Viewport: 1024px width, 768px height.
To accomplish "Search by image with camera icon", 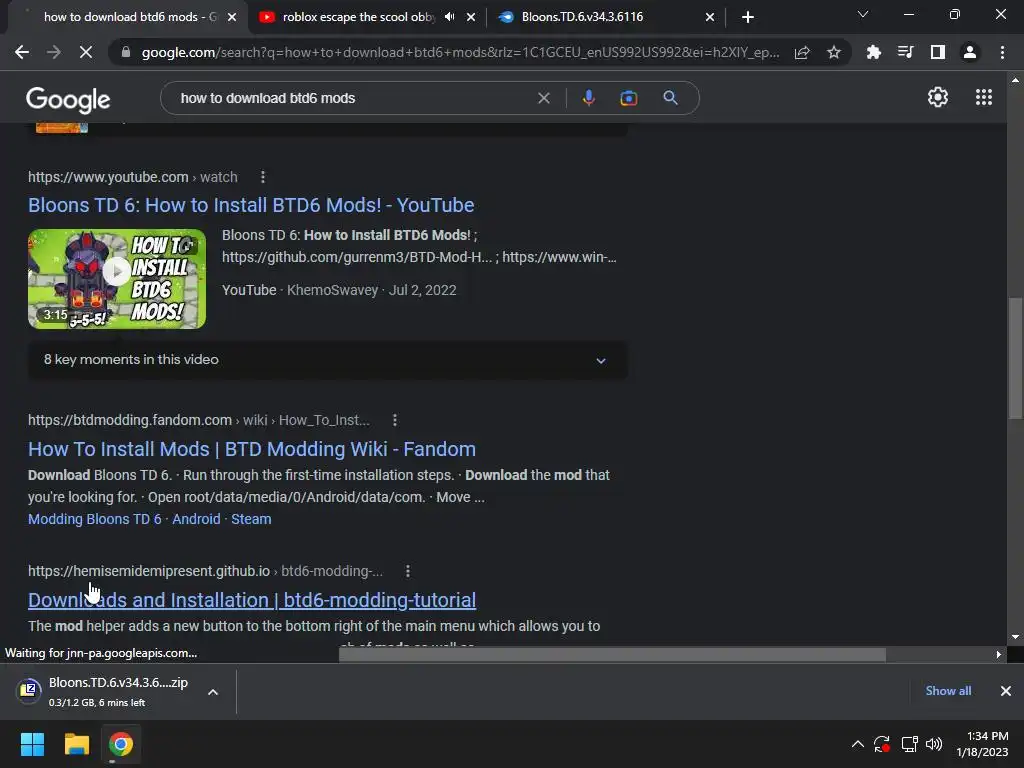I will point(628,98).
